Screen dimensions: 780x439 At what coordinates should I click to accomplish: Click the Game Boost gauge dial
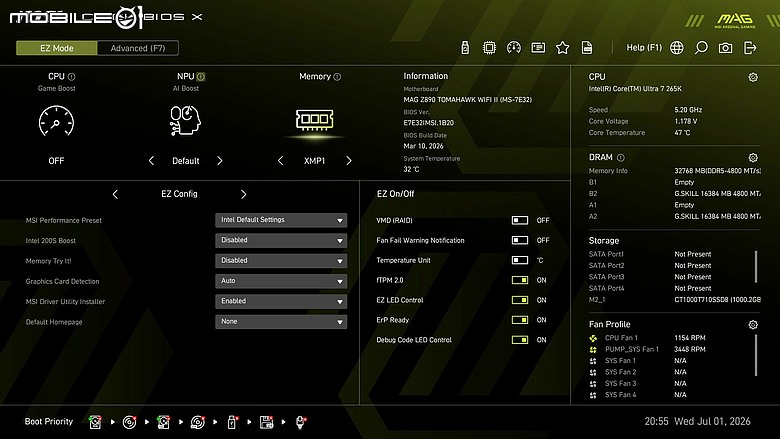pos(56,121)
